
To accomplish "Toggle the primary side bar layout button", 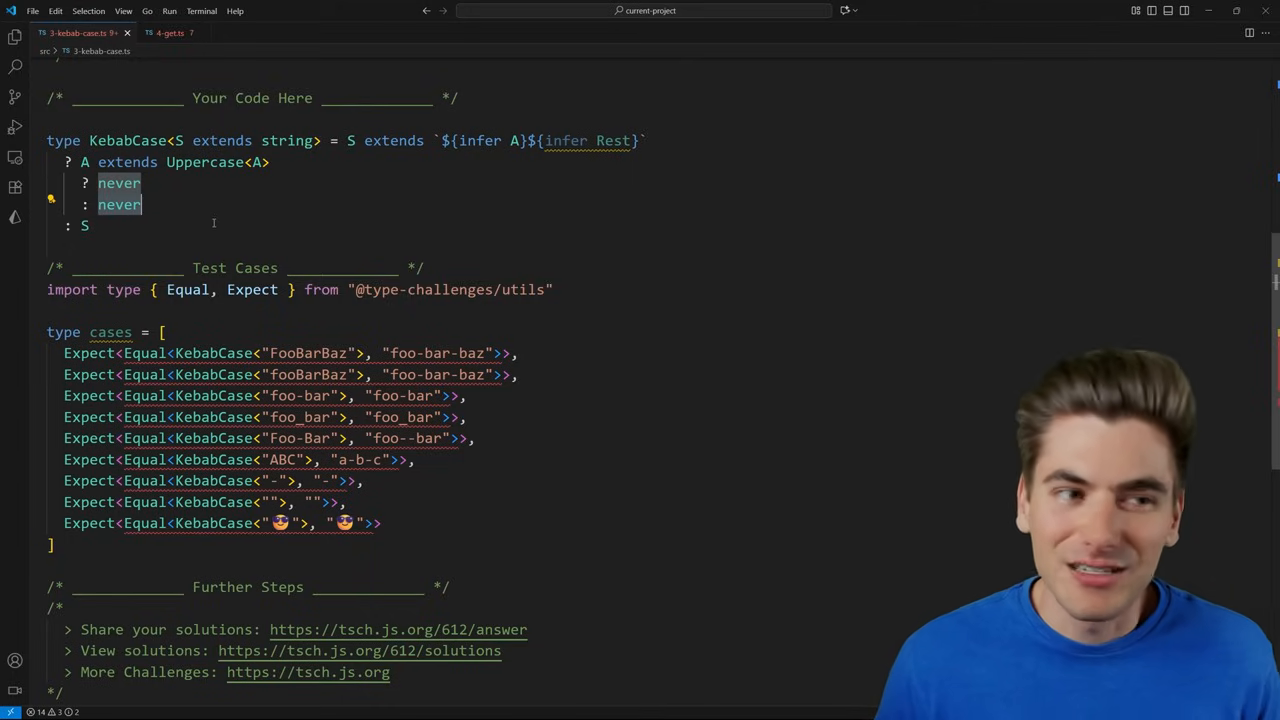I will [x=1152, y=11].
